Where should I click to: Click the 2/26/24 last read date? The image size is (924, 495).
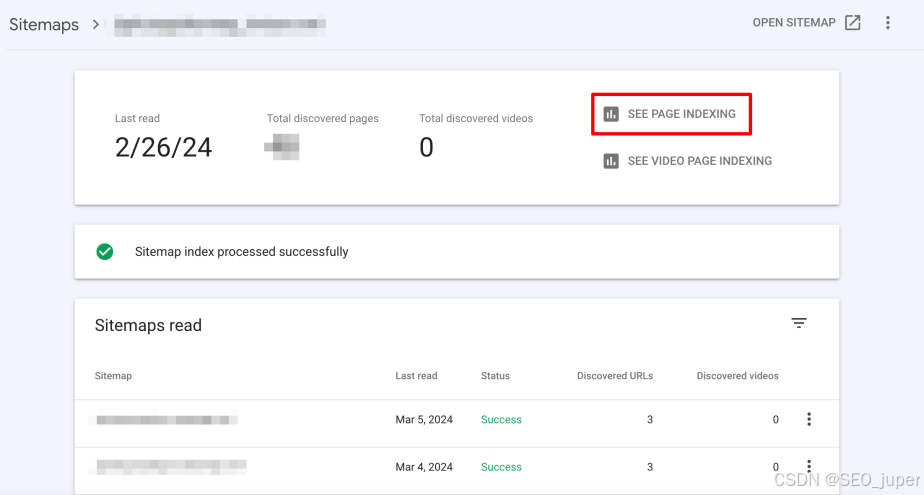coord(163,147)
